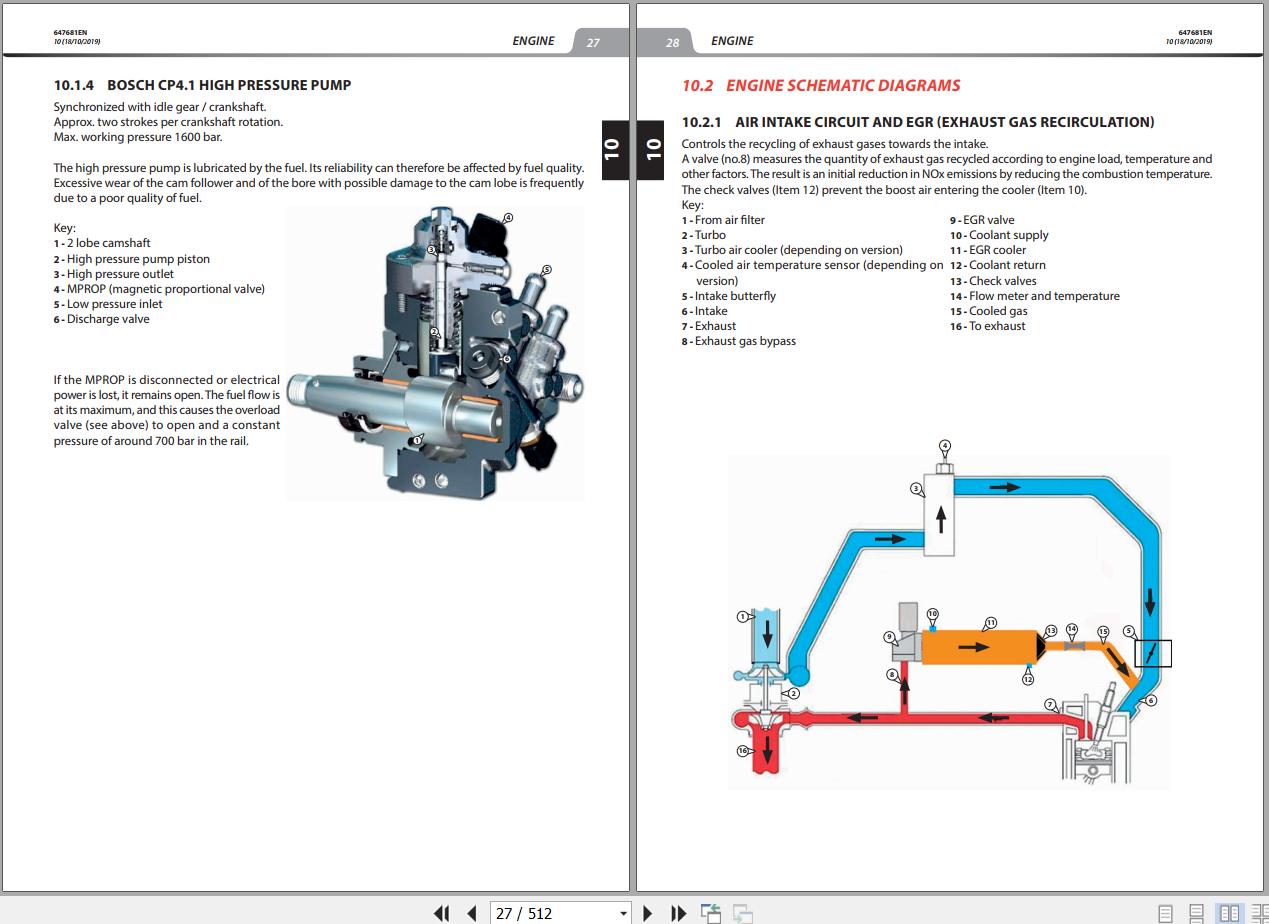The image size is (1269, 924).
Task: Open the page number dropdown arrow
Action: tap(624, 913)
